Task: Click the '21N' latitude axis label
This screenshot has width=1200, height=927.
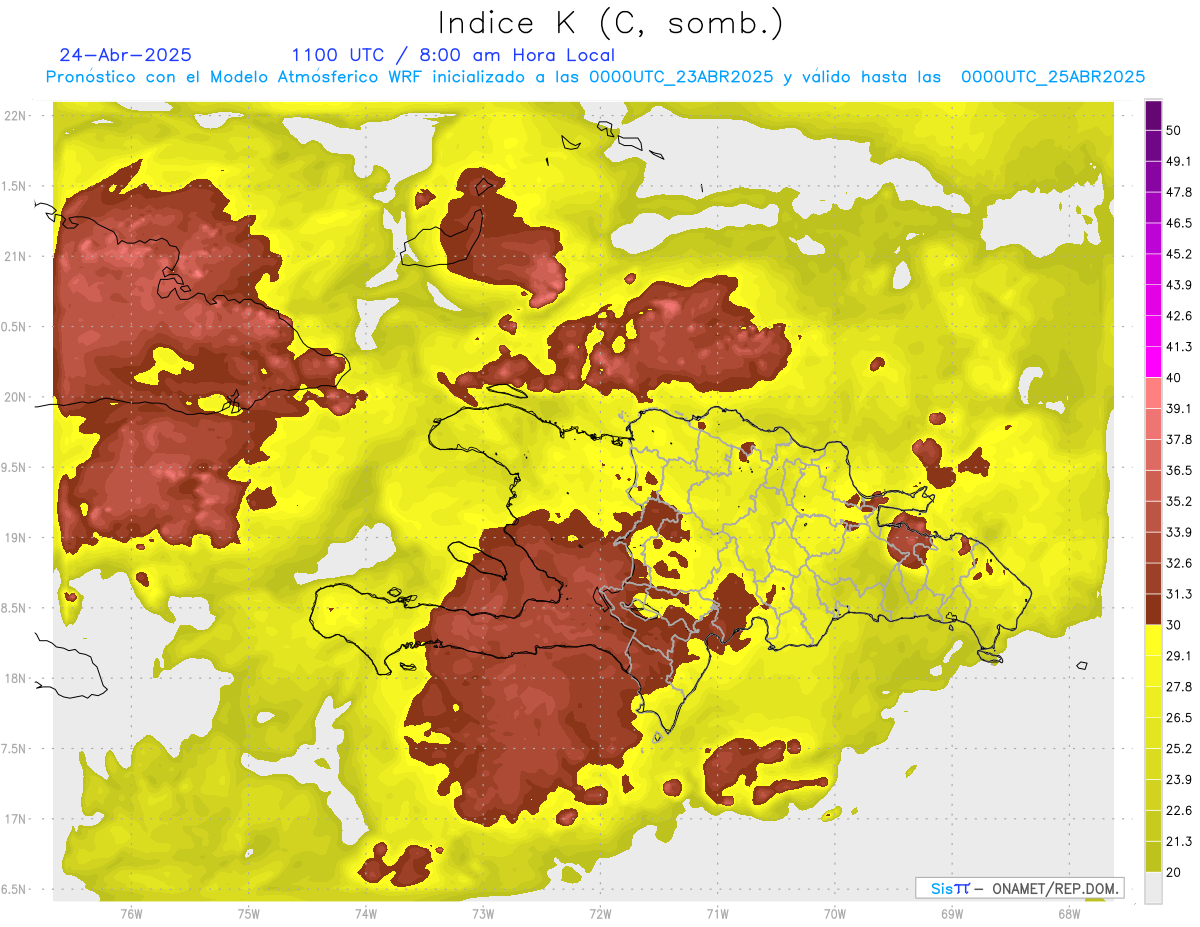Action: pos(16,256)
